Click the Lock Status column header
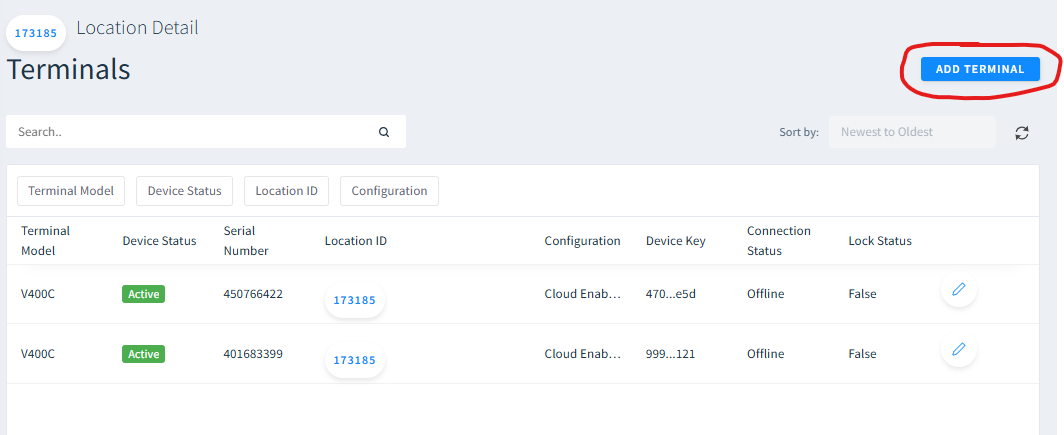The width and height of the screenshot is (1064, 435). pos(880,241)
